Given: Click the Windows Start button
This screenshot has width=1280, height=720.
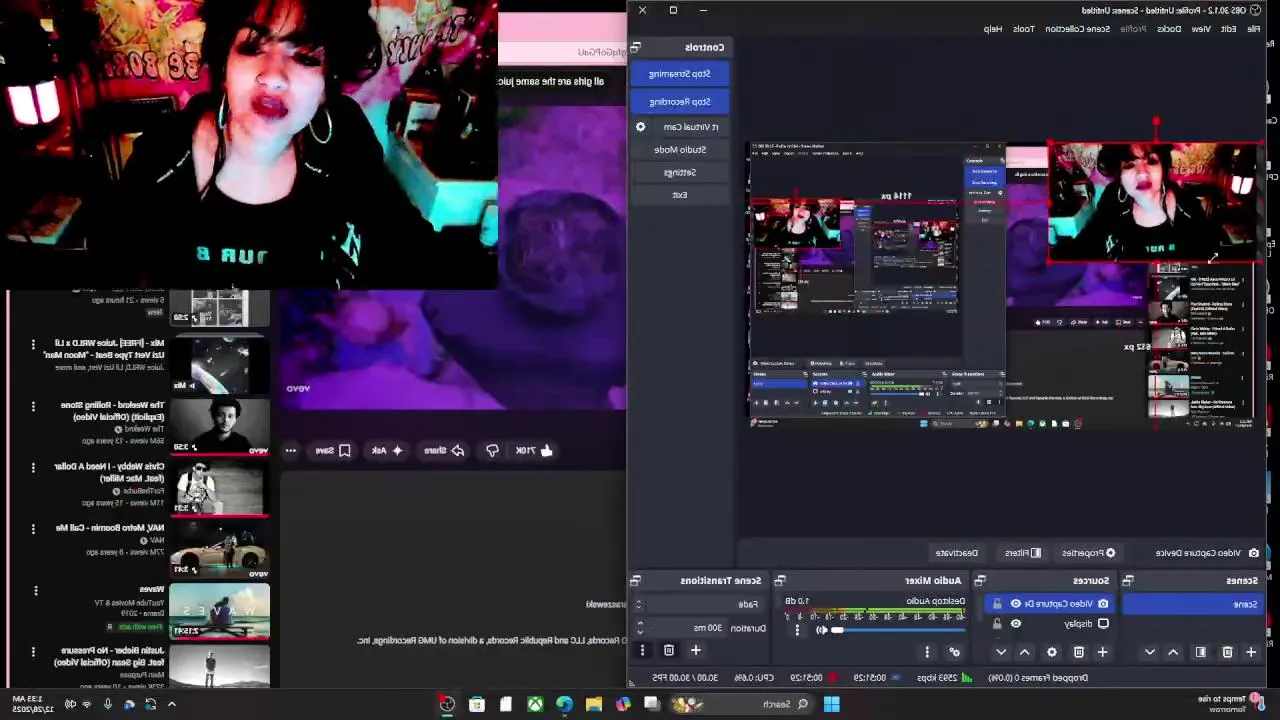Looking at the screenshot, I should coord(832,704).
